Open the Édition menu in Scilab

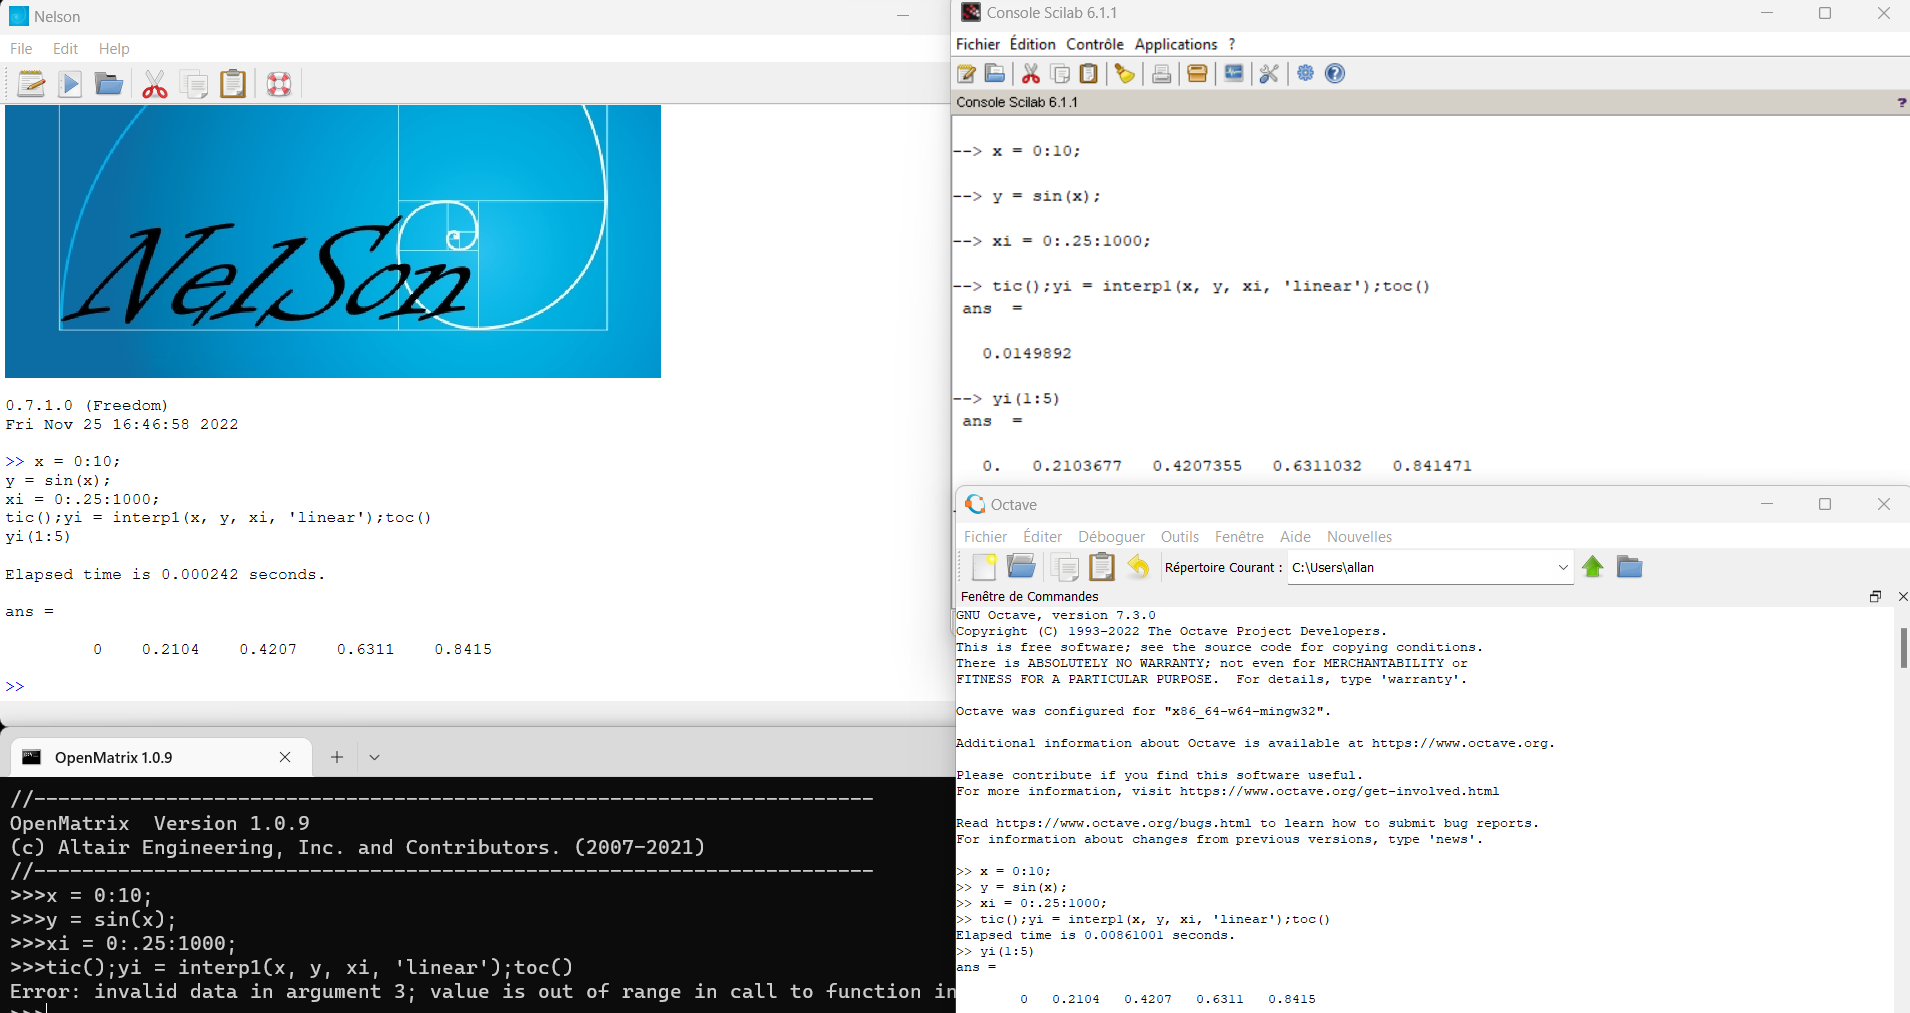pyautogui.click(x=1032, y=44)
